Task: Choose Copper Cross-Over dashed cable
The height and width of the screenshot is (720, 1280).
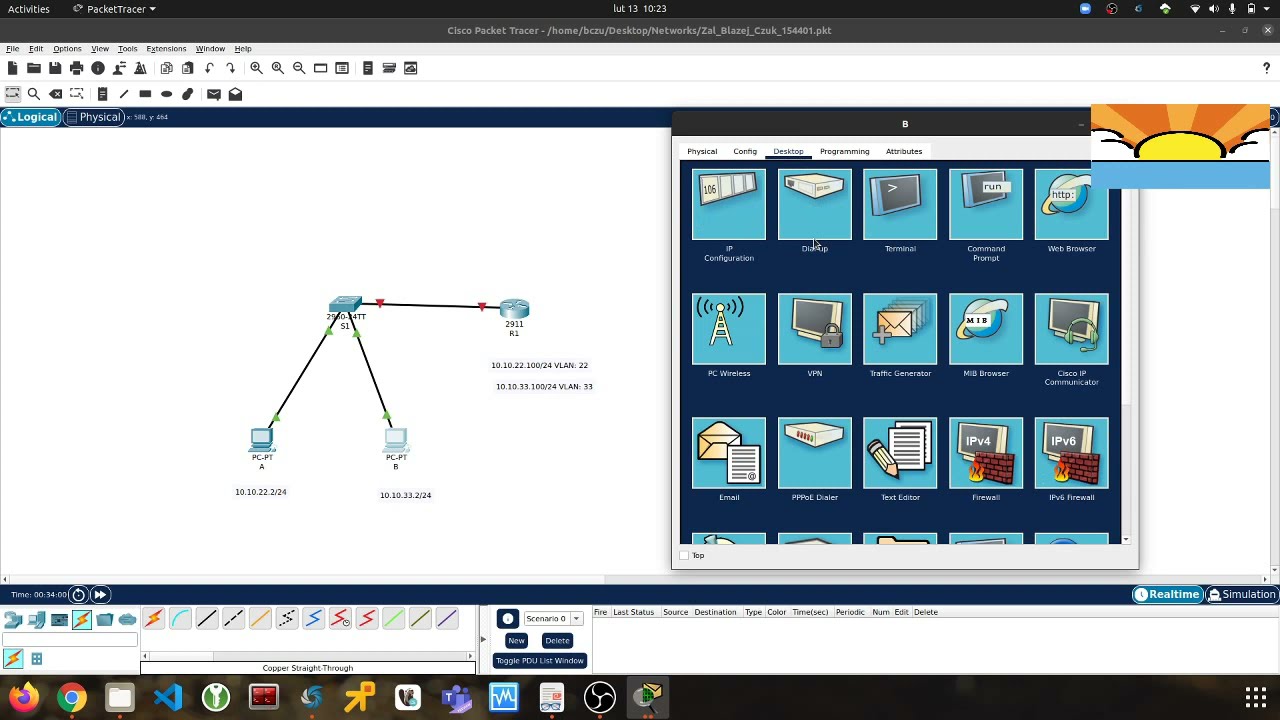Action: 233,619
